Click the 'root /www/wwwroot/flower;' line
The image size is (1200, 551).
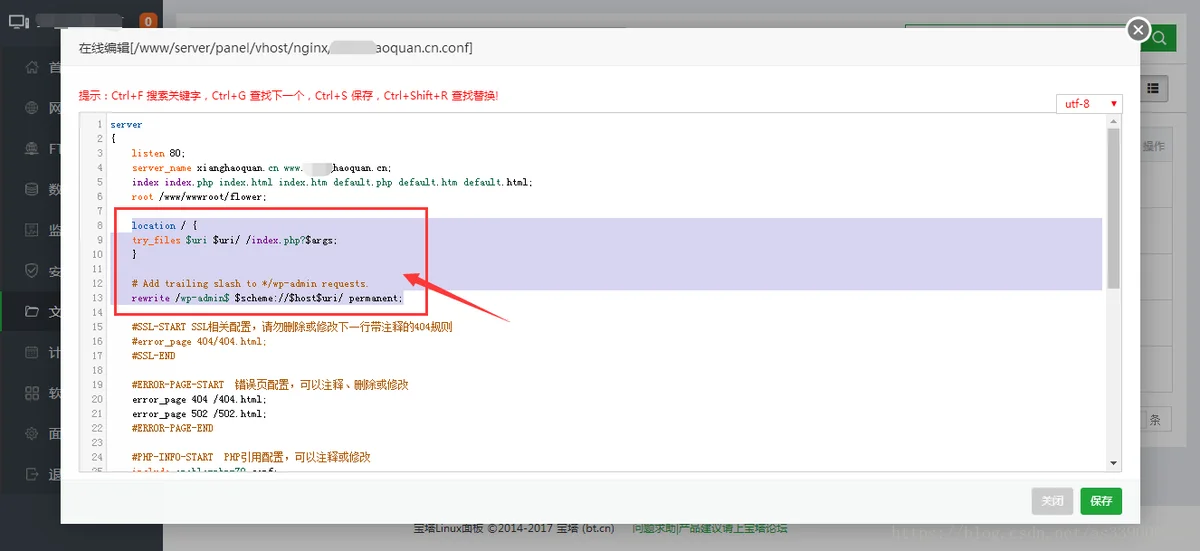pos(199,197)
